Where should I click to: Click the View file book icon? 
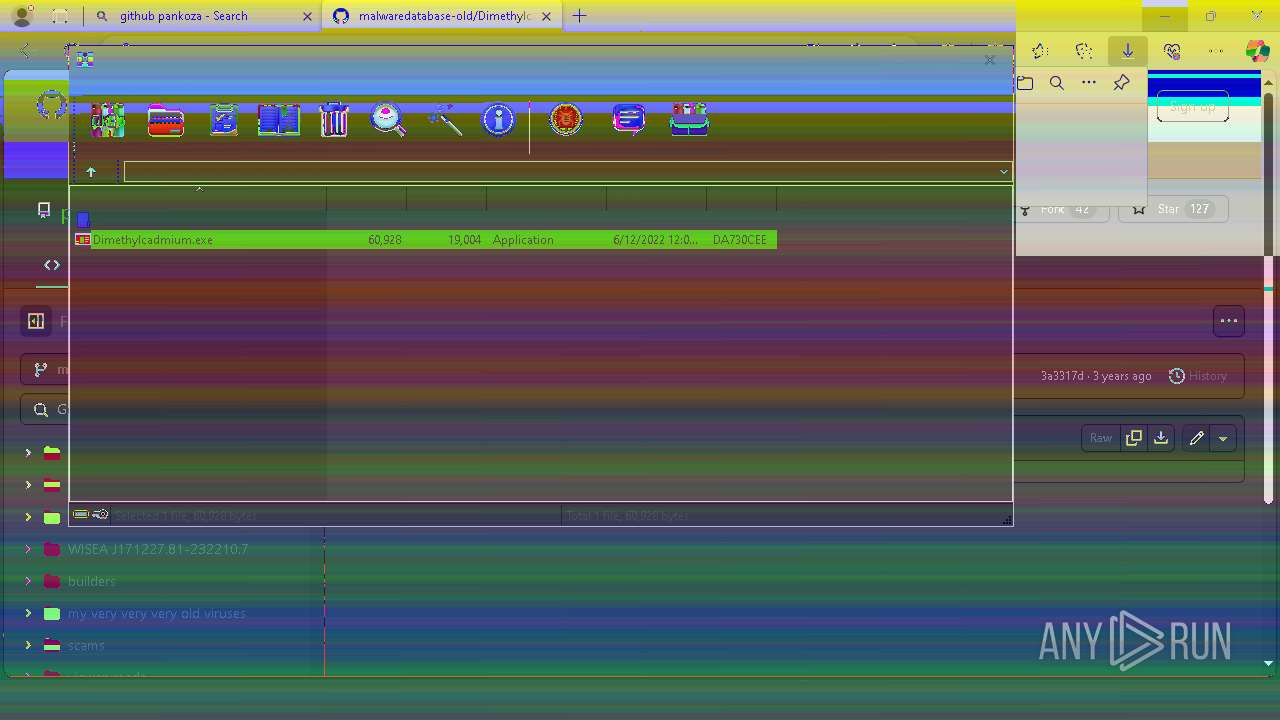[279, 120]
